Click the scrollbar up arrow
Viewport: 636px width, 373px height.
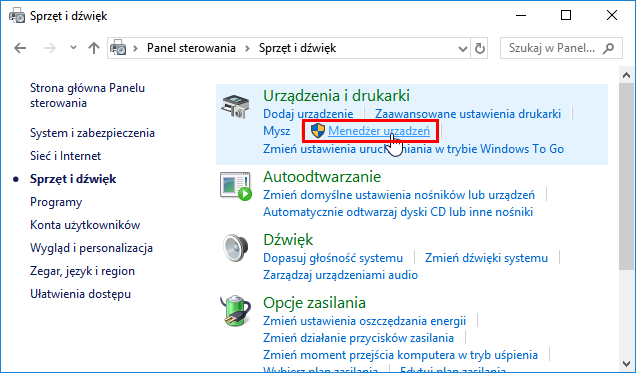(x=627, y=75)
